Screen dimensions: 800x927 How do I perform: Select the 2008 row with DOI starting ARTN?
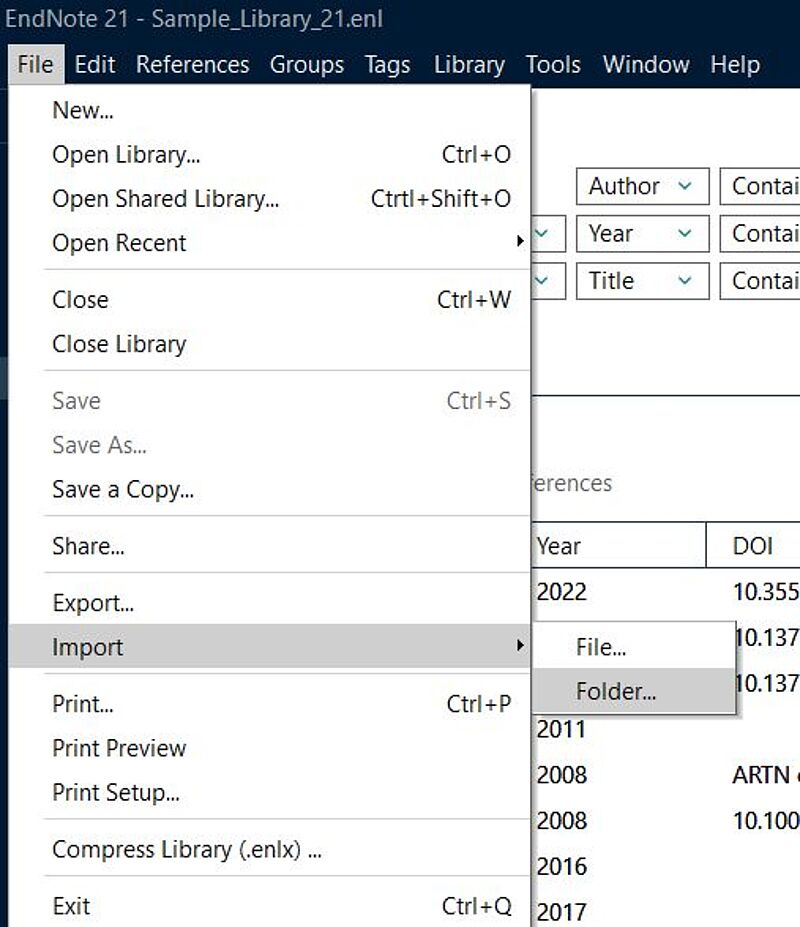[x=666, y=775]
